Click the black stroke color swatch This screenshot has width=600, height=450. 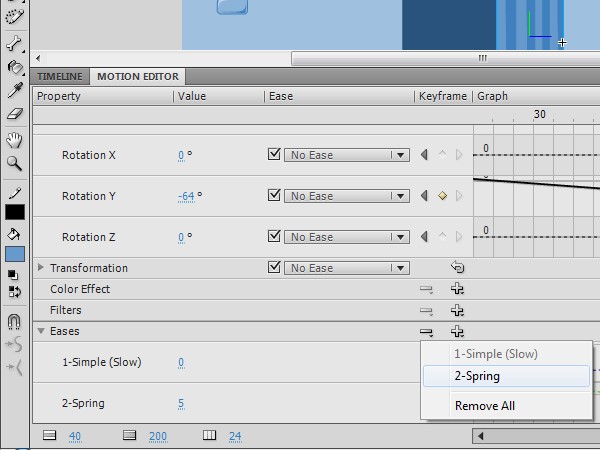coord(14,212)
